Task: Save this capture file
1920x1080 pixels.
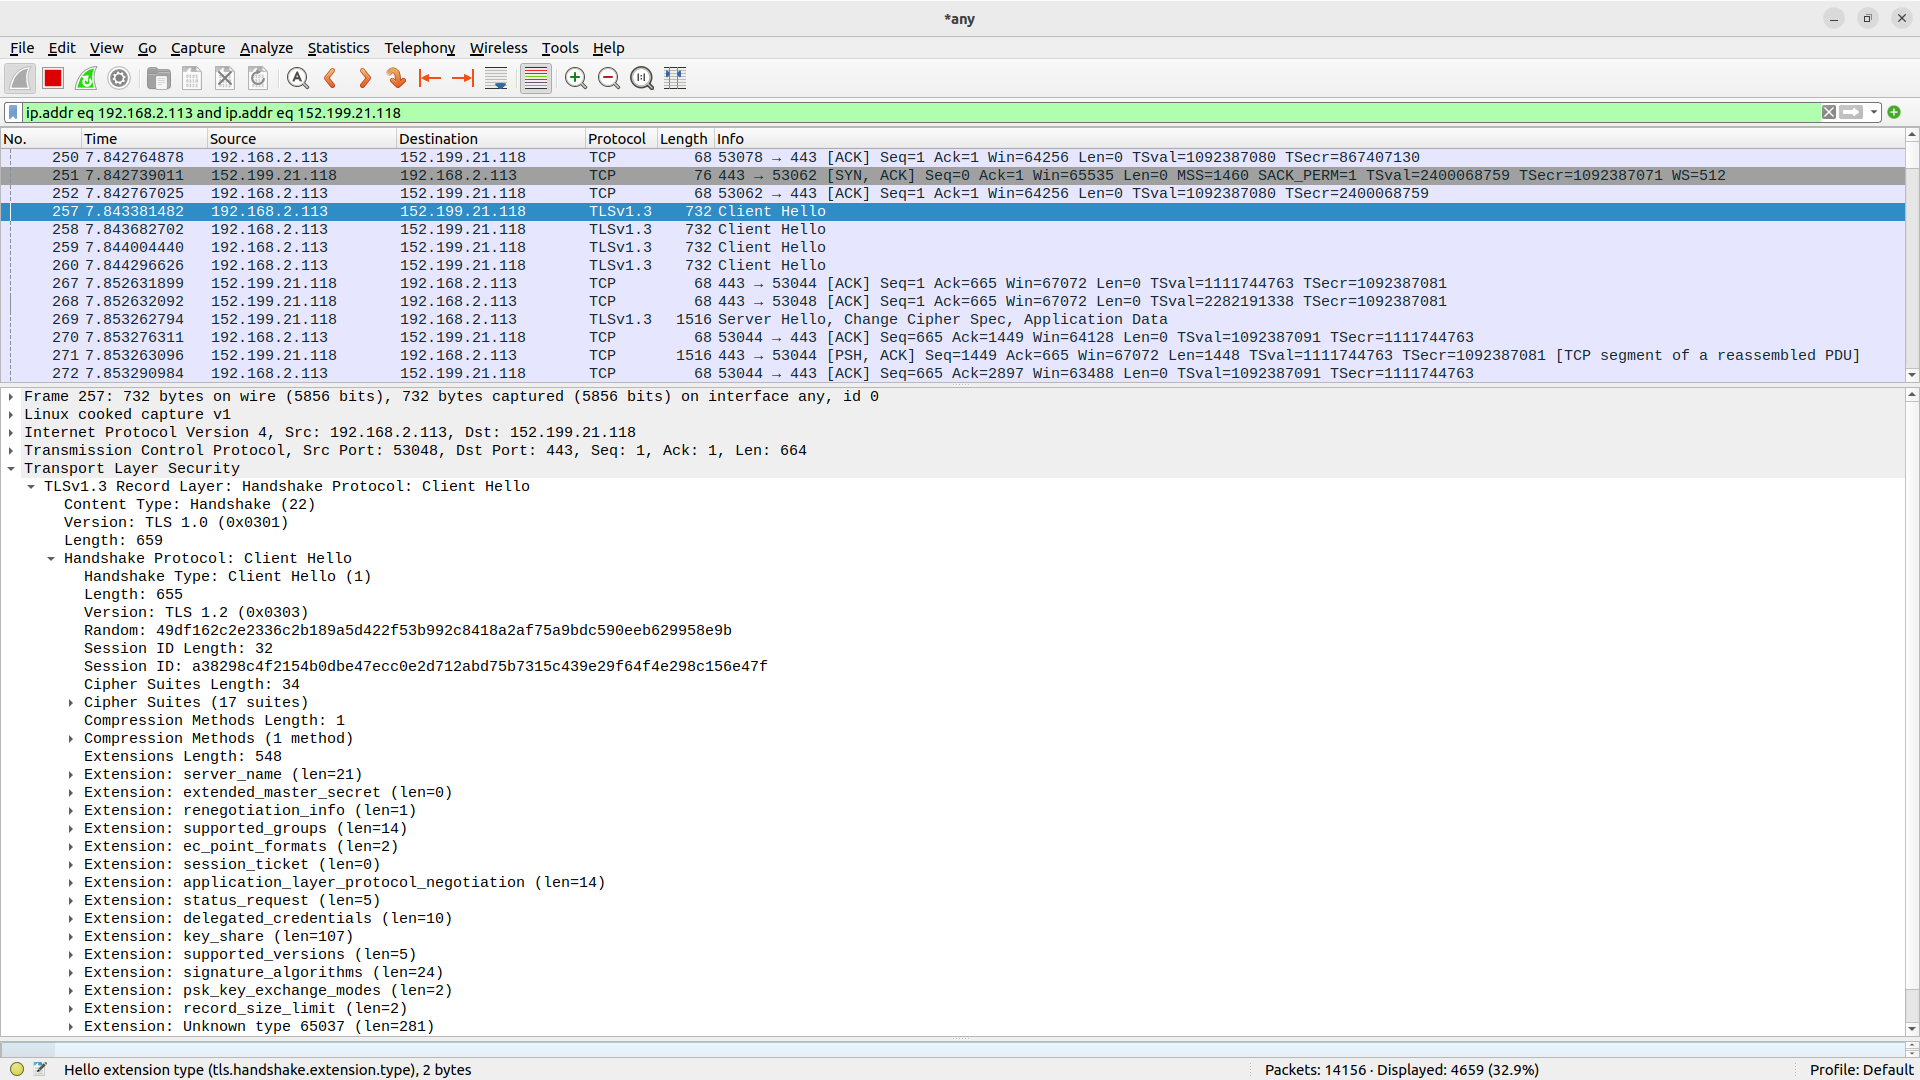Action: click(192, 78)
